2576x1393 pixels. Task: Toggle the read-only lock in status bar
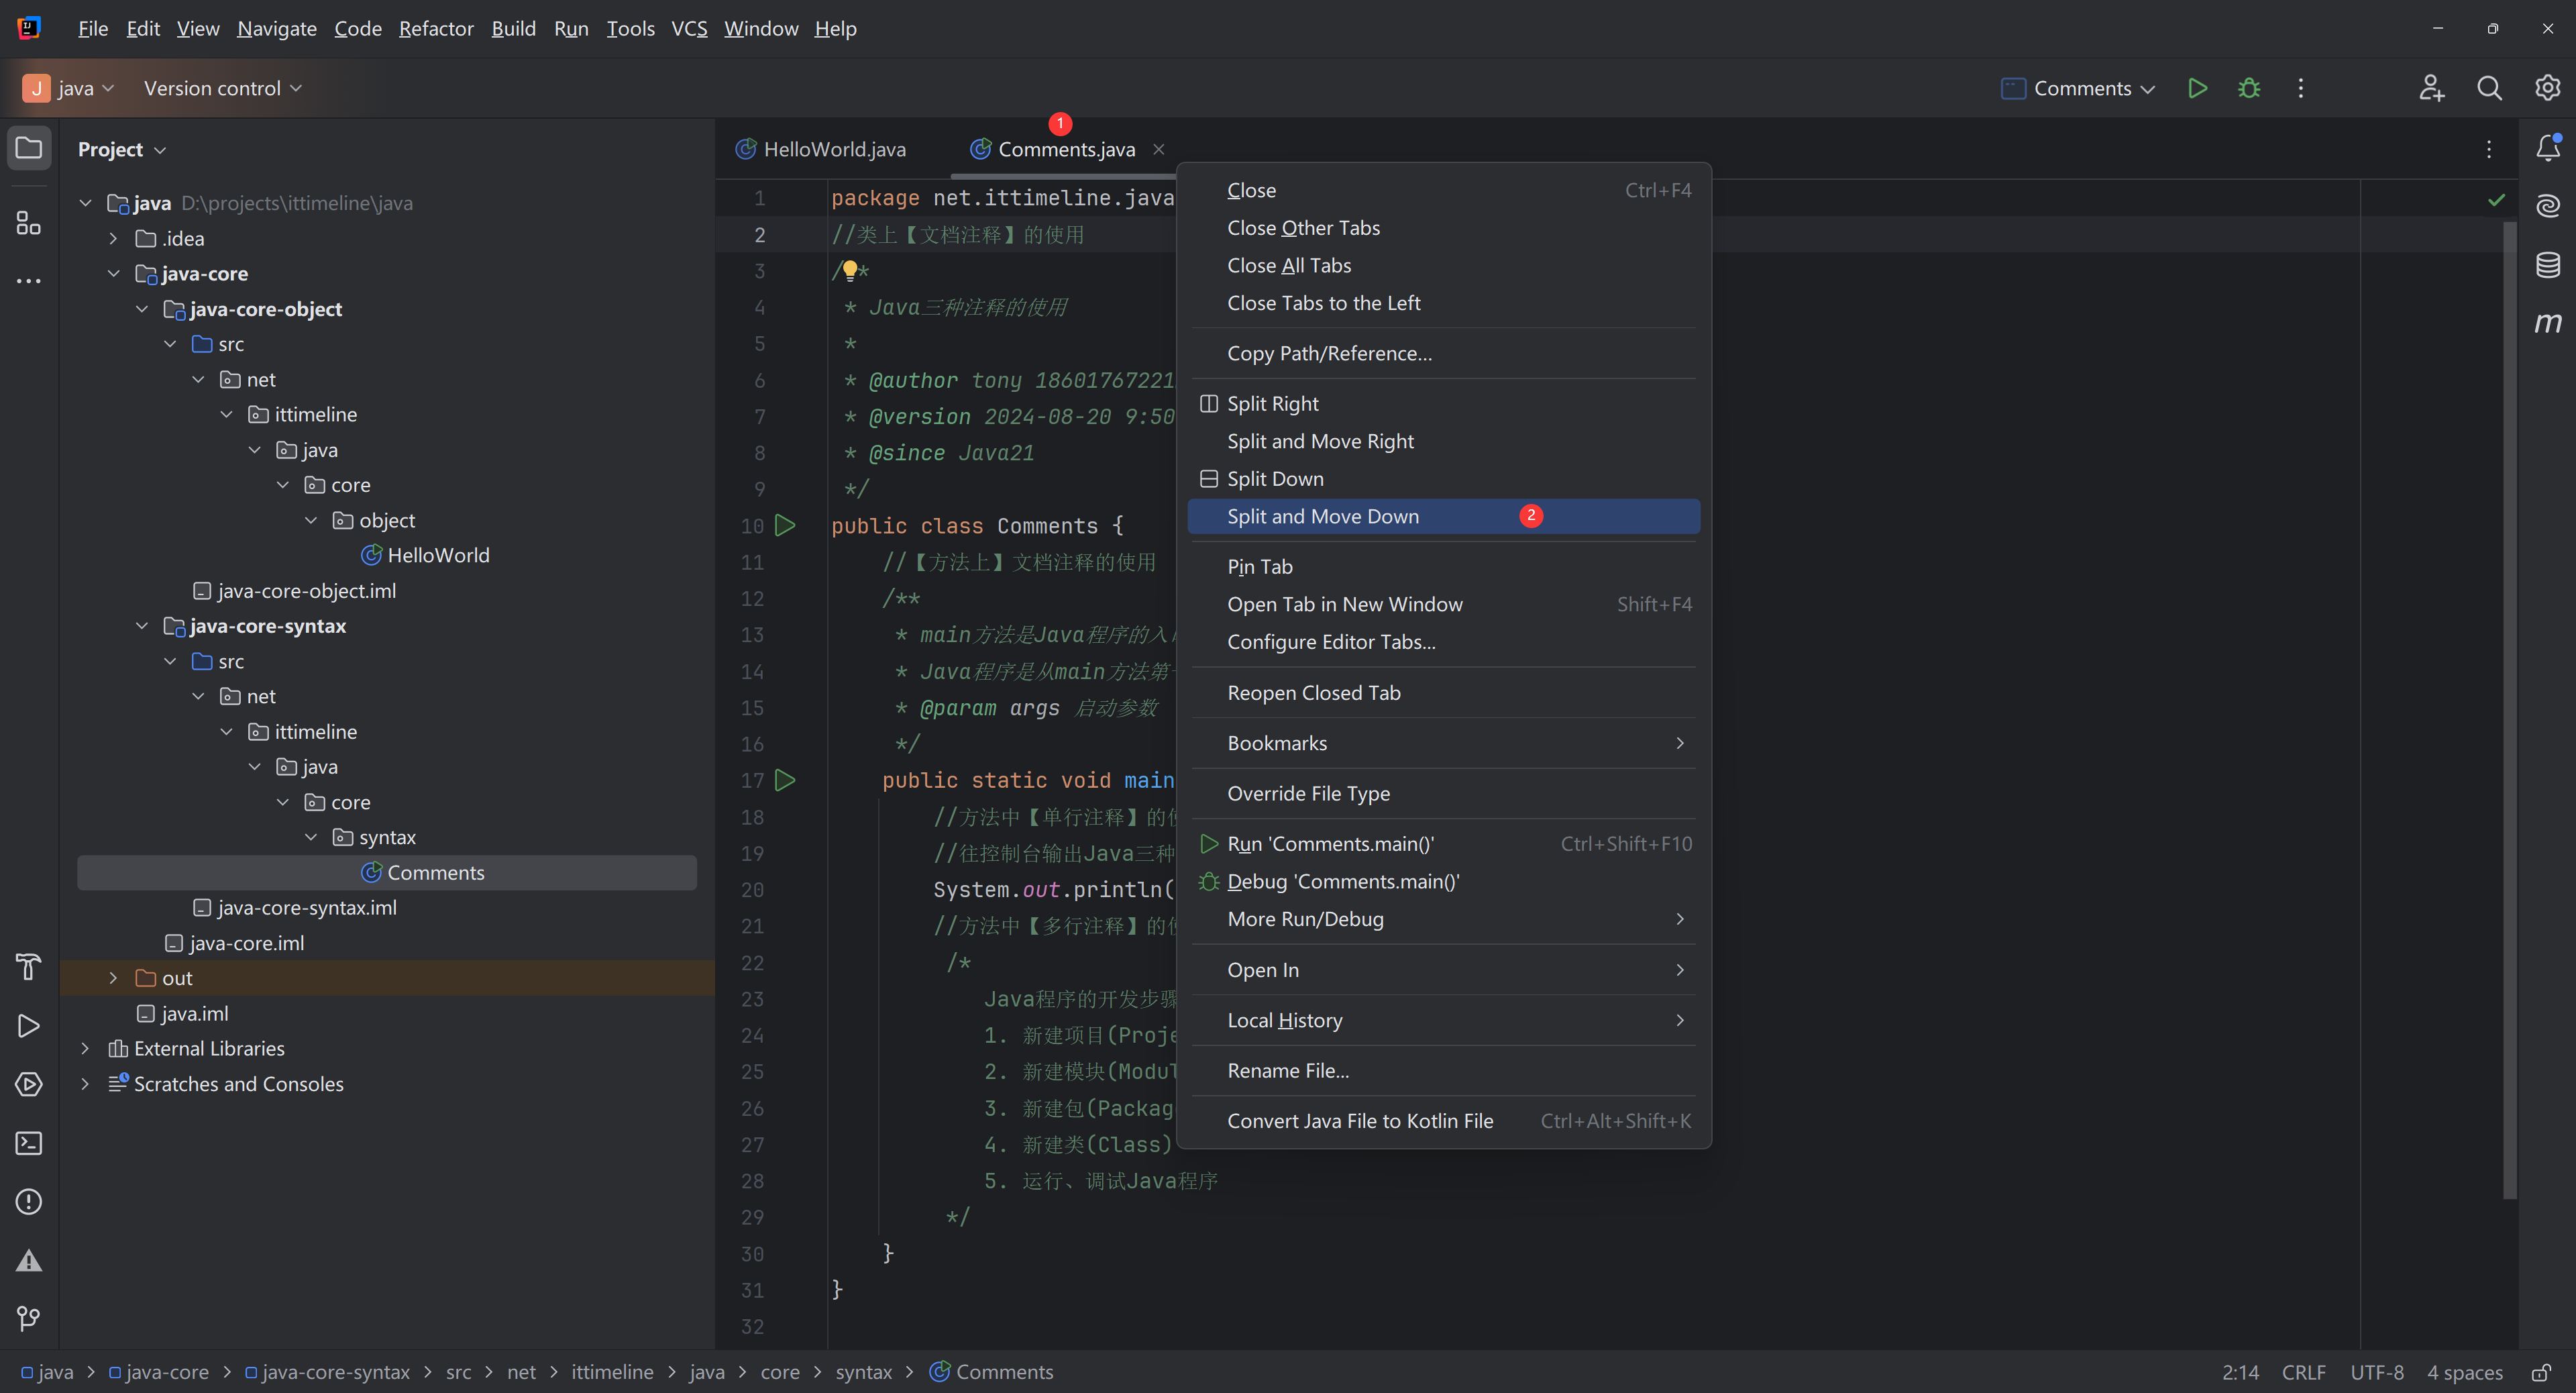click(x=2540, y=1372)
